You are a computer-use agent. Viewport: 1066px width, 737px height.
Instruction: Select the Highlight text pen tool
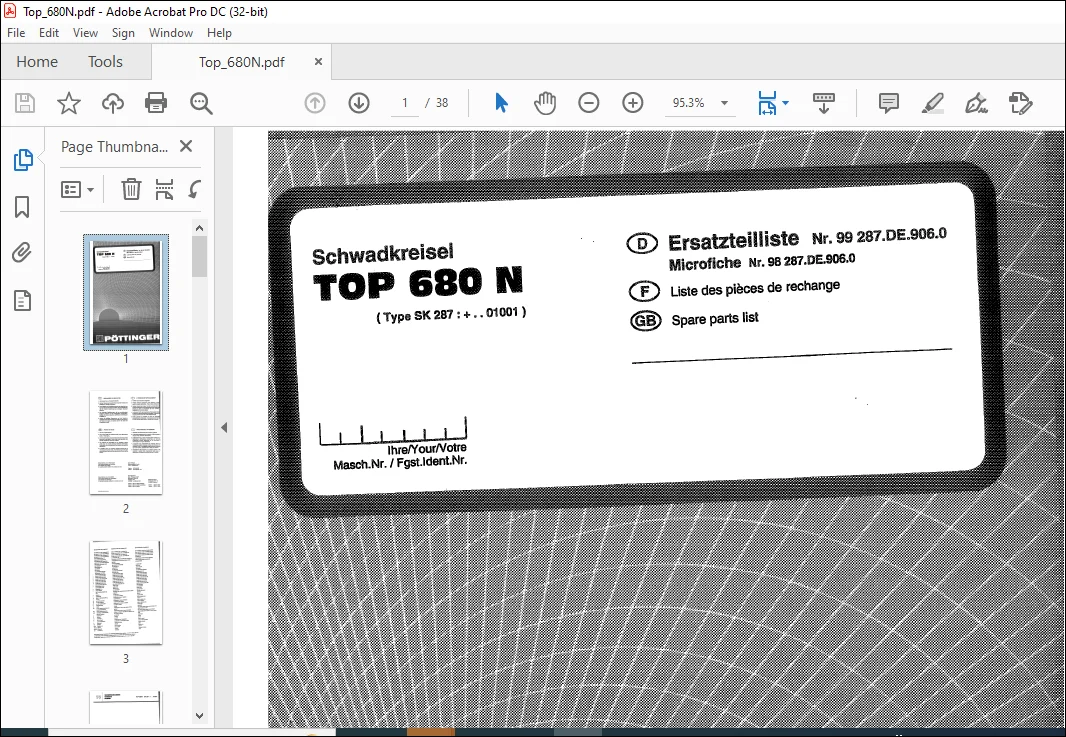[933, 103]
